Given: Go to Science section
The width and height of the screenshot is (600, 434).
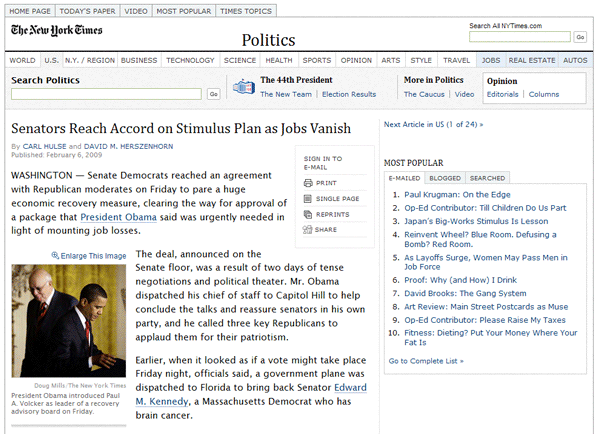Looking at the screenshot, I should pos(240,60).
